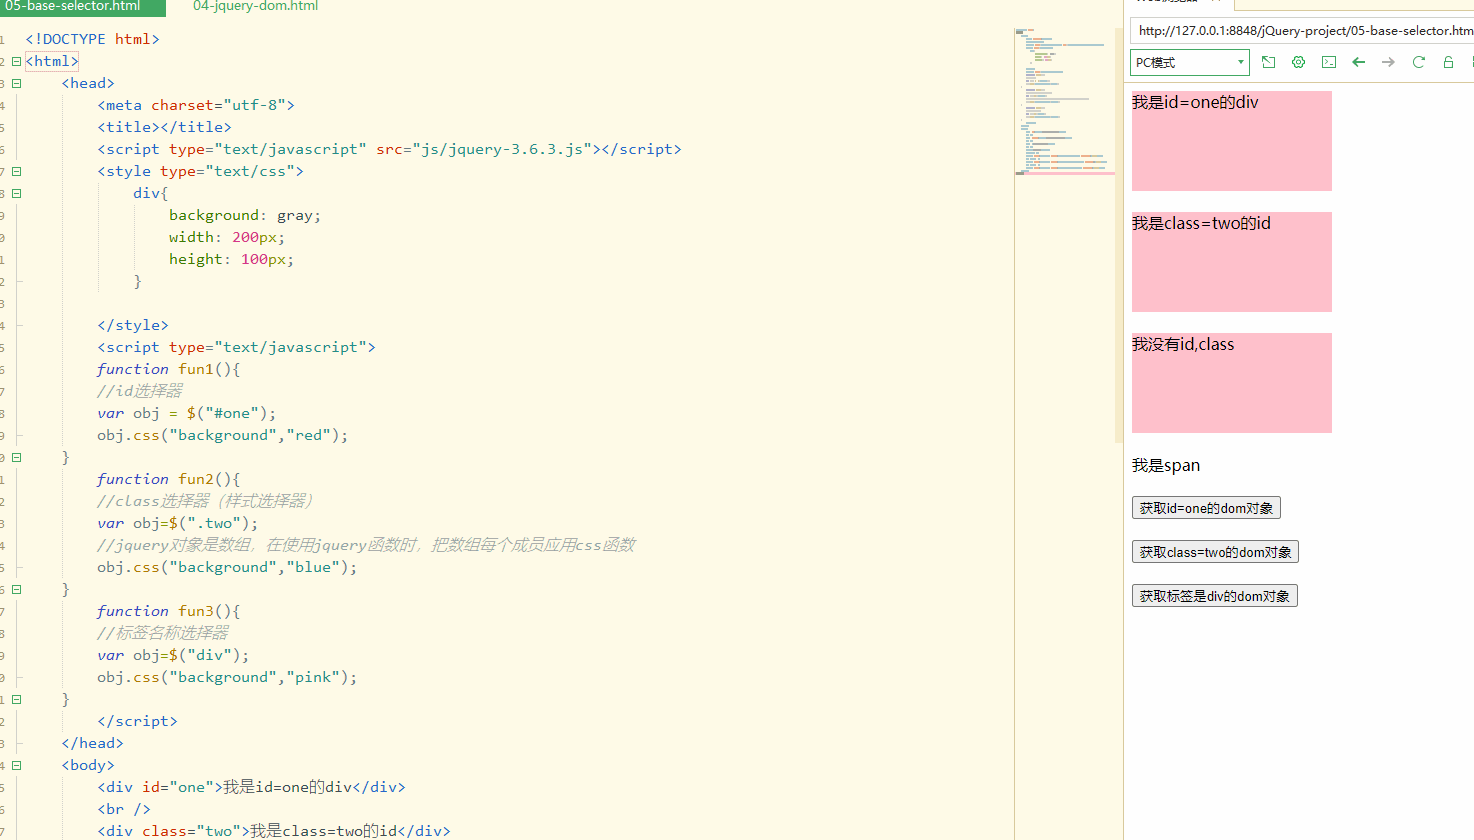Refresh the preview page
The height and width of the screenshot is (840, 1474).
coord(1418,62)
